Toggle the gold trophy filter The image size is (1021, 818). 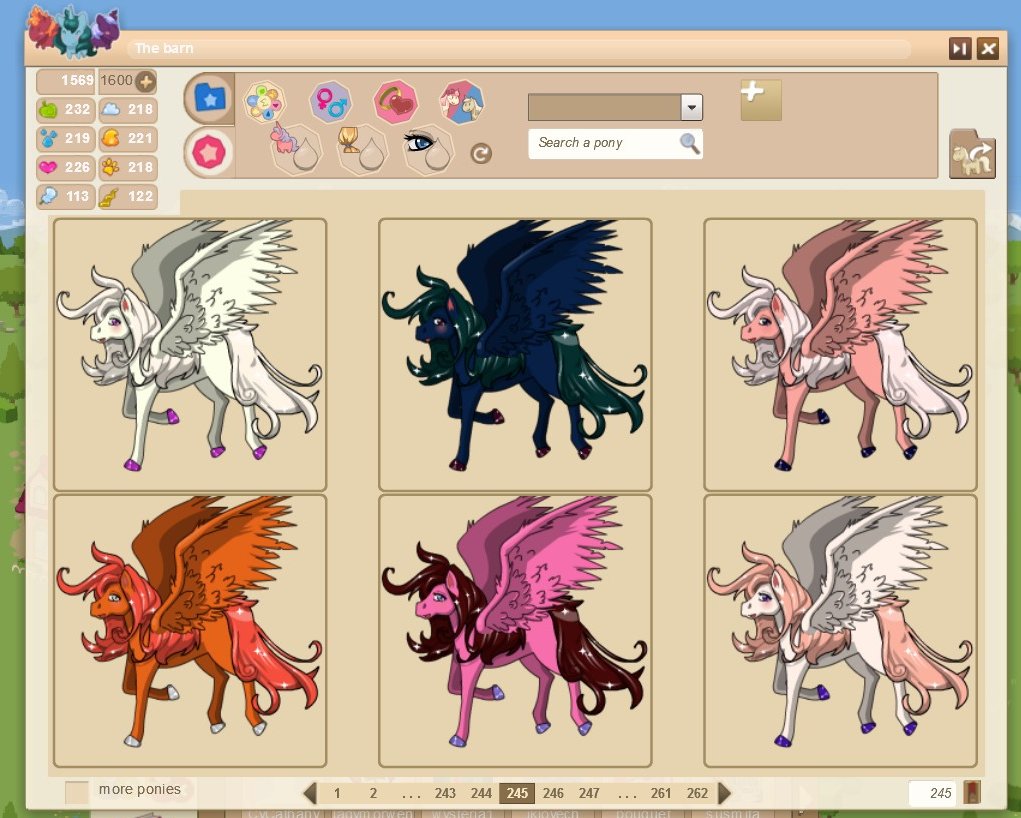(x=361, y=148)
